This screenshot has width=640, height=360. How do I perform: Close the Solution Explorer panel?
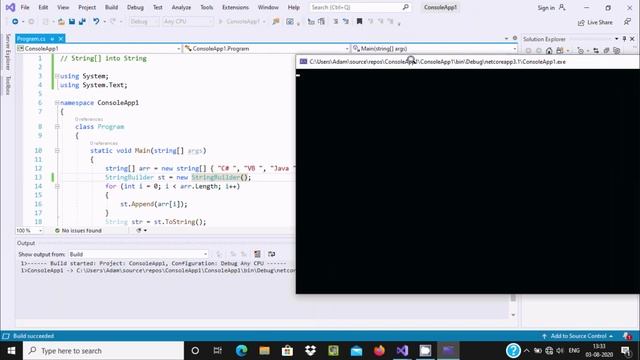point(632,39)
